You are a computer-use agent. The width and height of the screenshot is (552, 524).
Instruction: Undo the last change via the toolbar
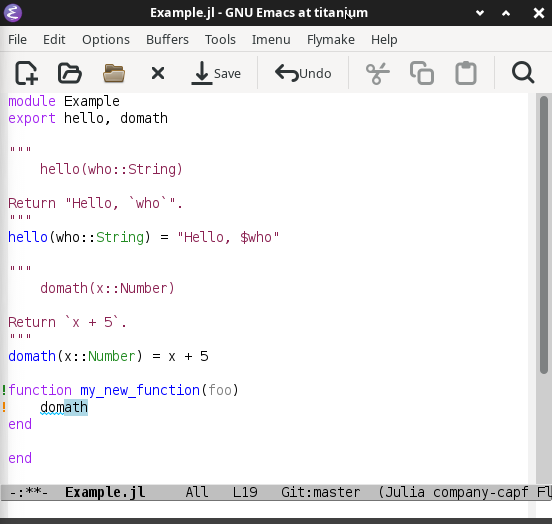[303, 73]
